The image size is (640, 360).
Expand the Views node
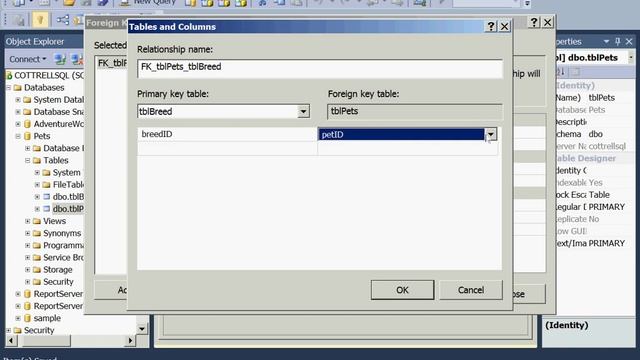point(28,221)
